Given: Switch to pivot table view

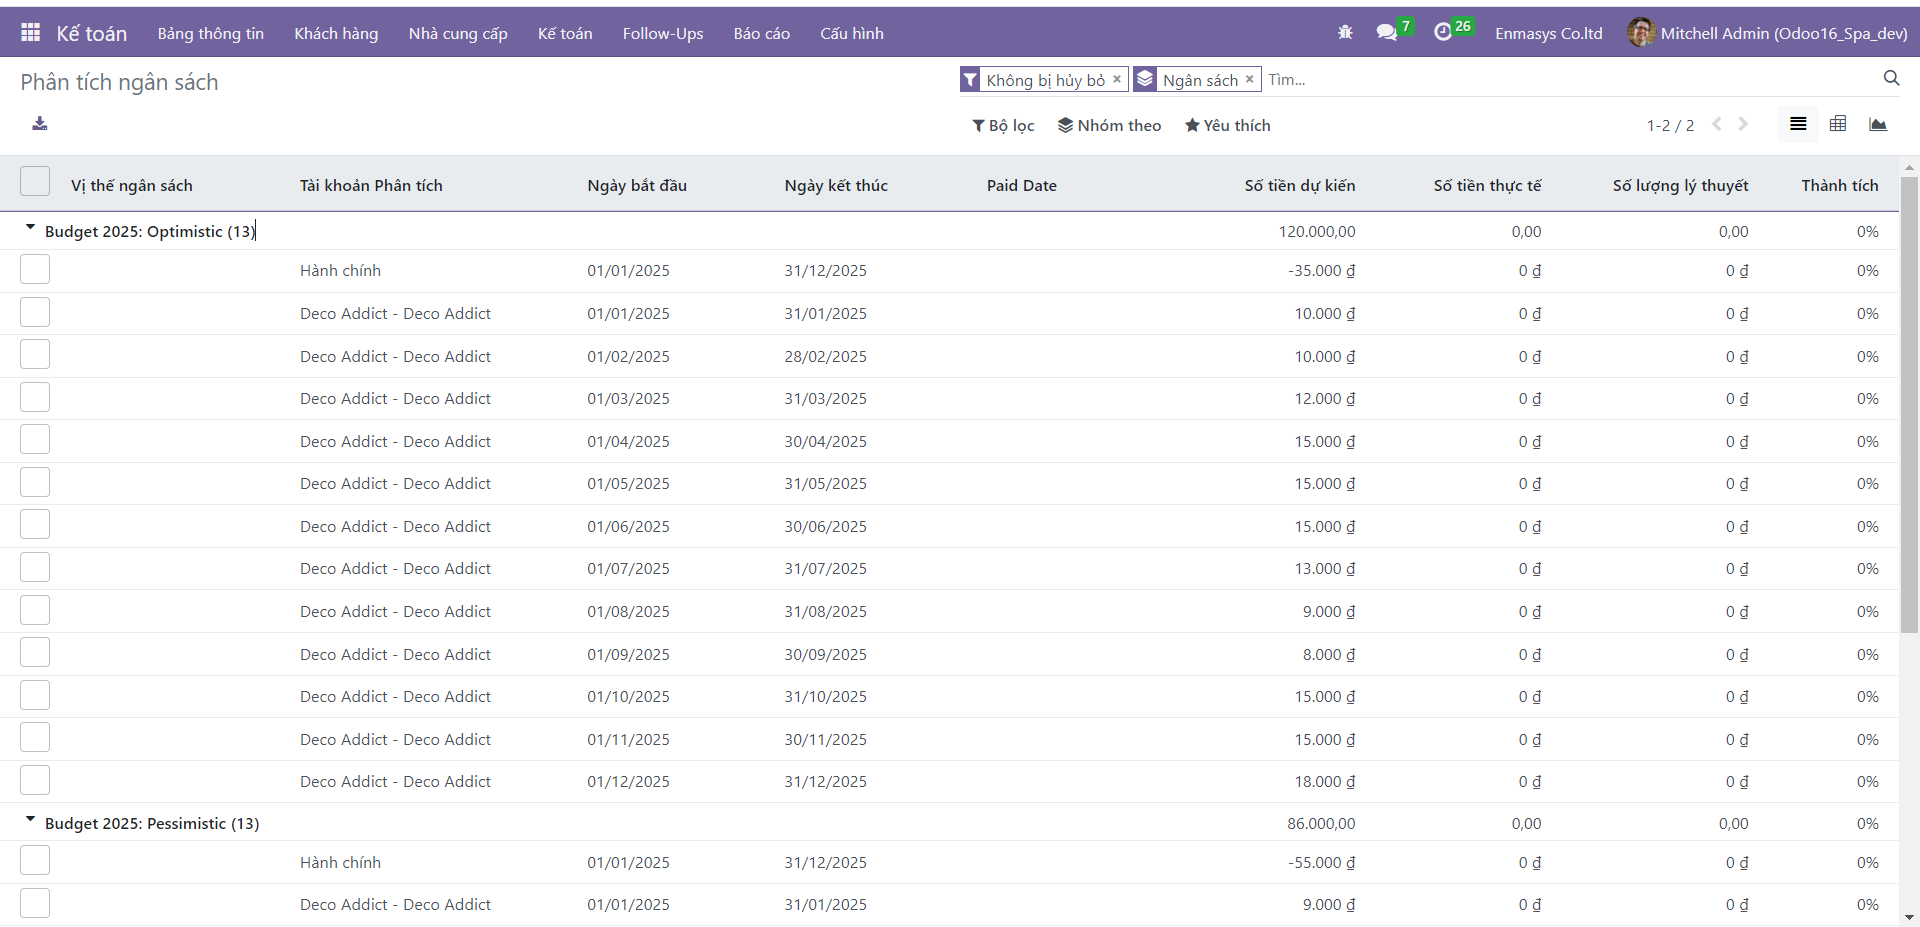Looking at the screenshot, I should (x=1838, y=124).
